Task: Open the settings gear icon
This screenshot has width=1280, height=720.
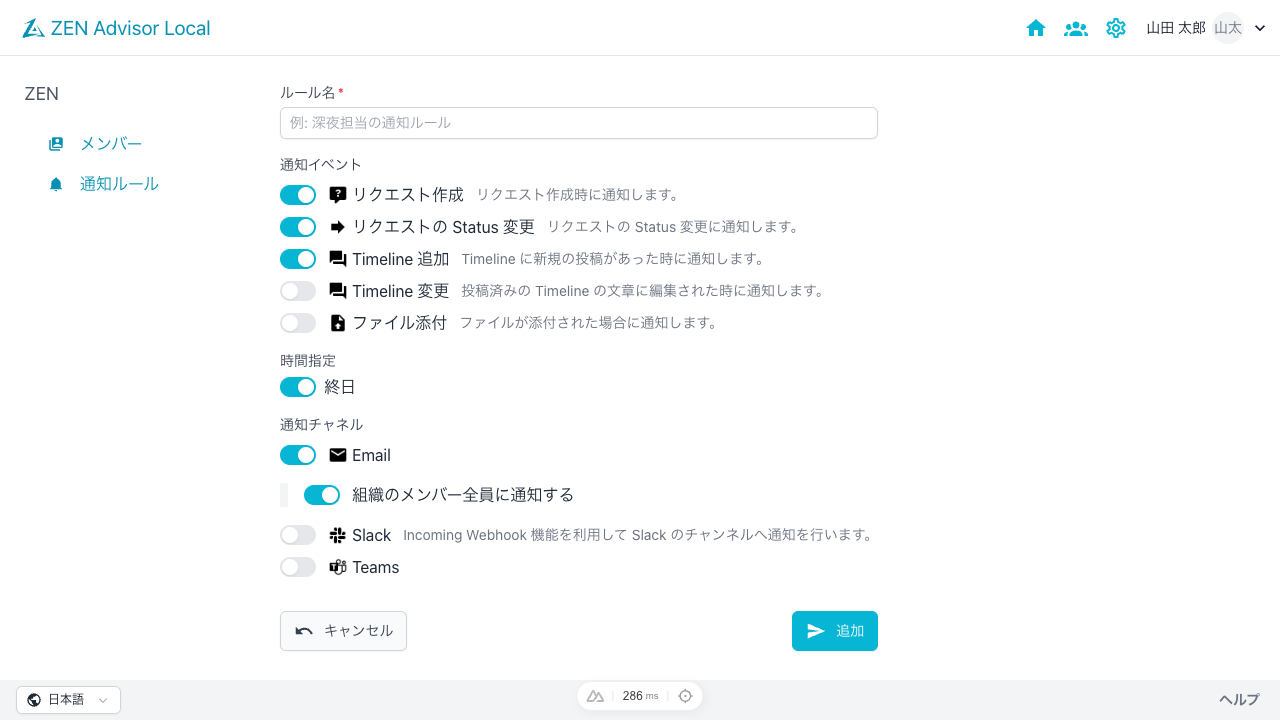Action: pos(1116,28)
